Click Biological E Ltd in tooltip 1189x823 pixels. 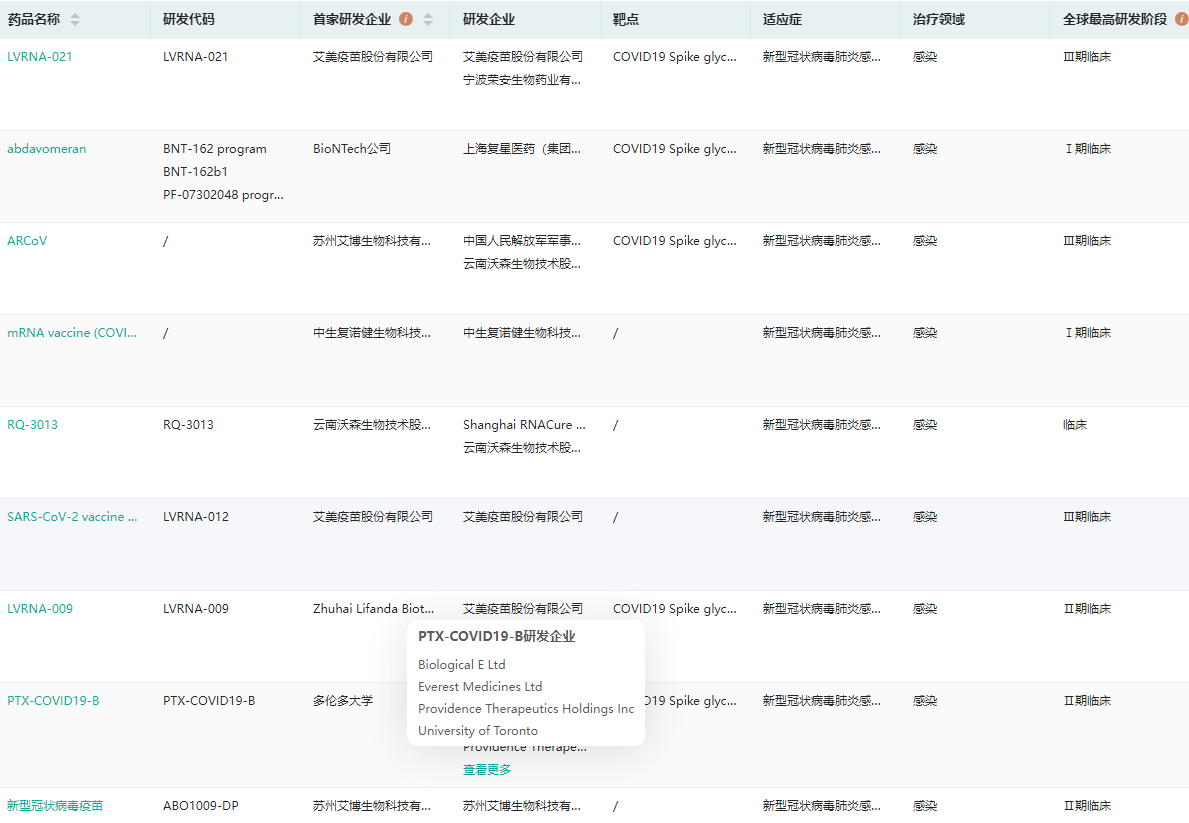(461, 664)
